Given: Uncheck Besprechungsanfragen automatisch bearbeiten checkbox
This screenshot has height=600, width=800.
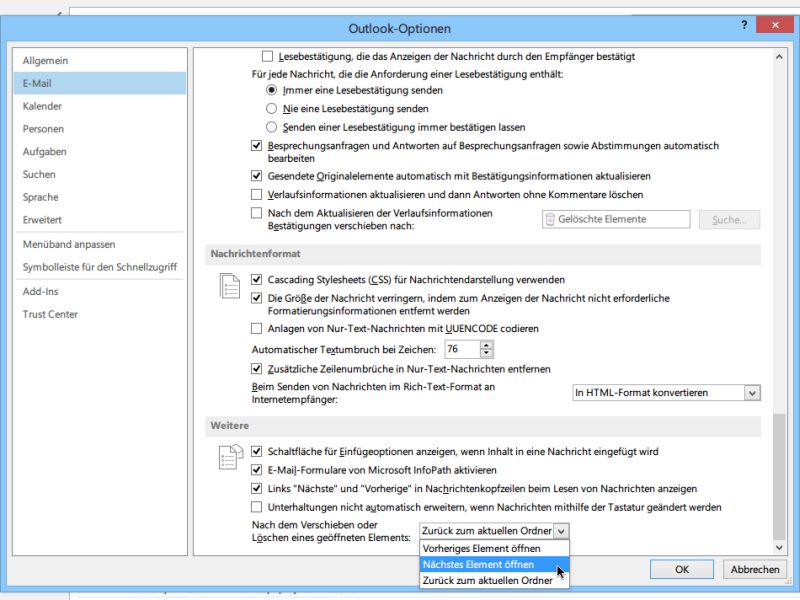Looking at the screenshot, I should pyautogui.click(x=257, y=146).
